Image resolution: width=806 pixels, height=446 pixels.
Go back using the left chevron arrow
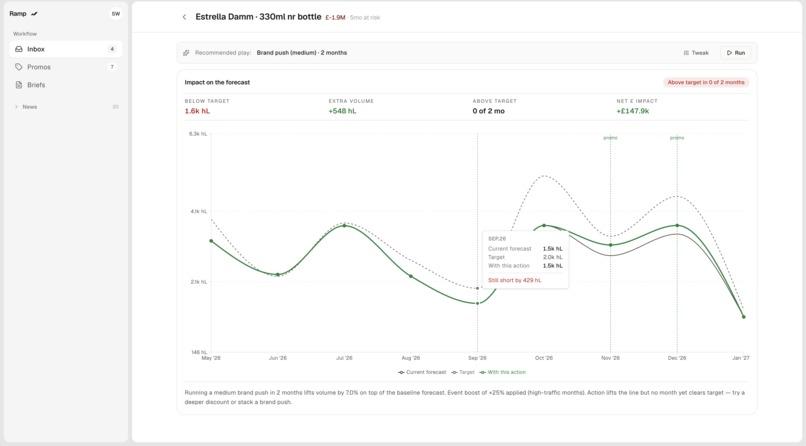pyautogui.click(x=184, y=17)
